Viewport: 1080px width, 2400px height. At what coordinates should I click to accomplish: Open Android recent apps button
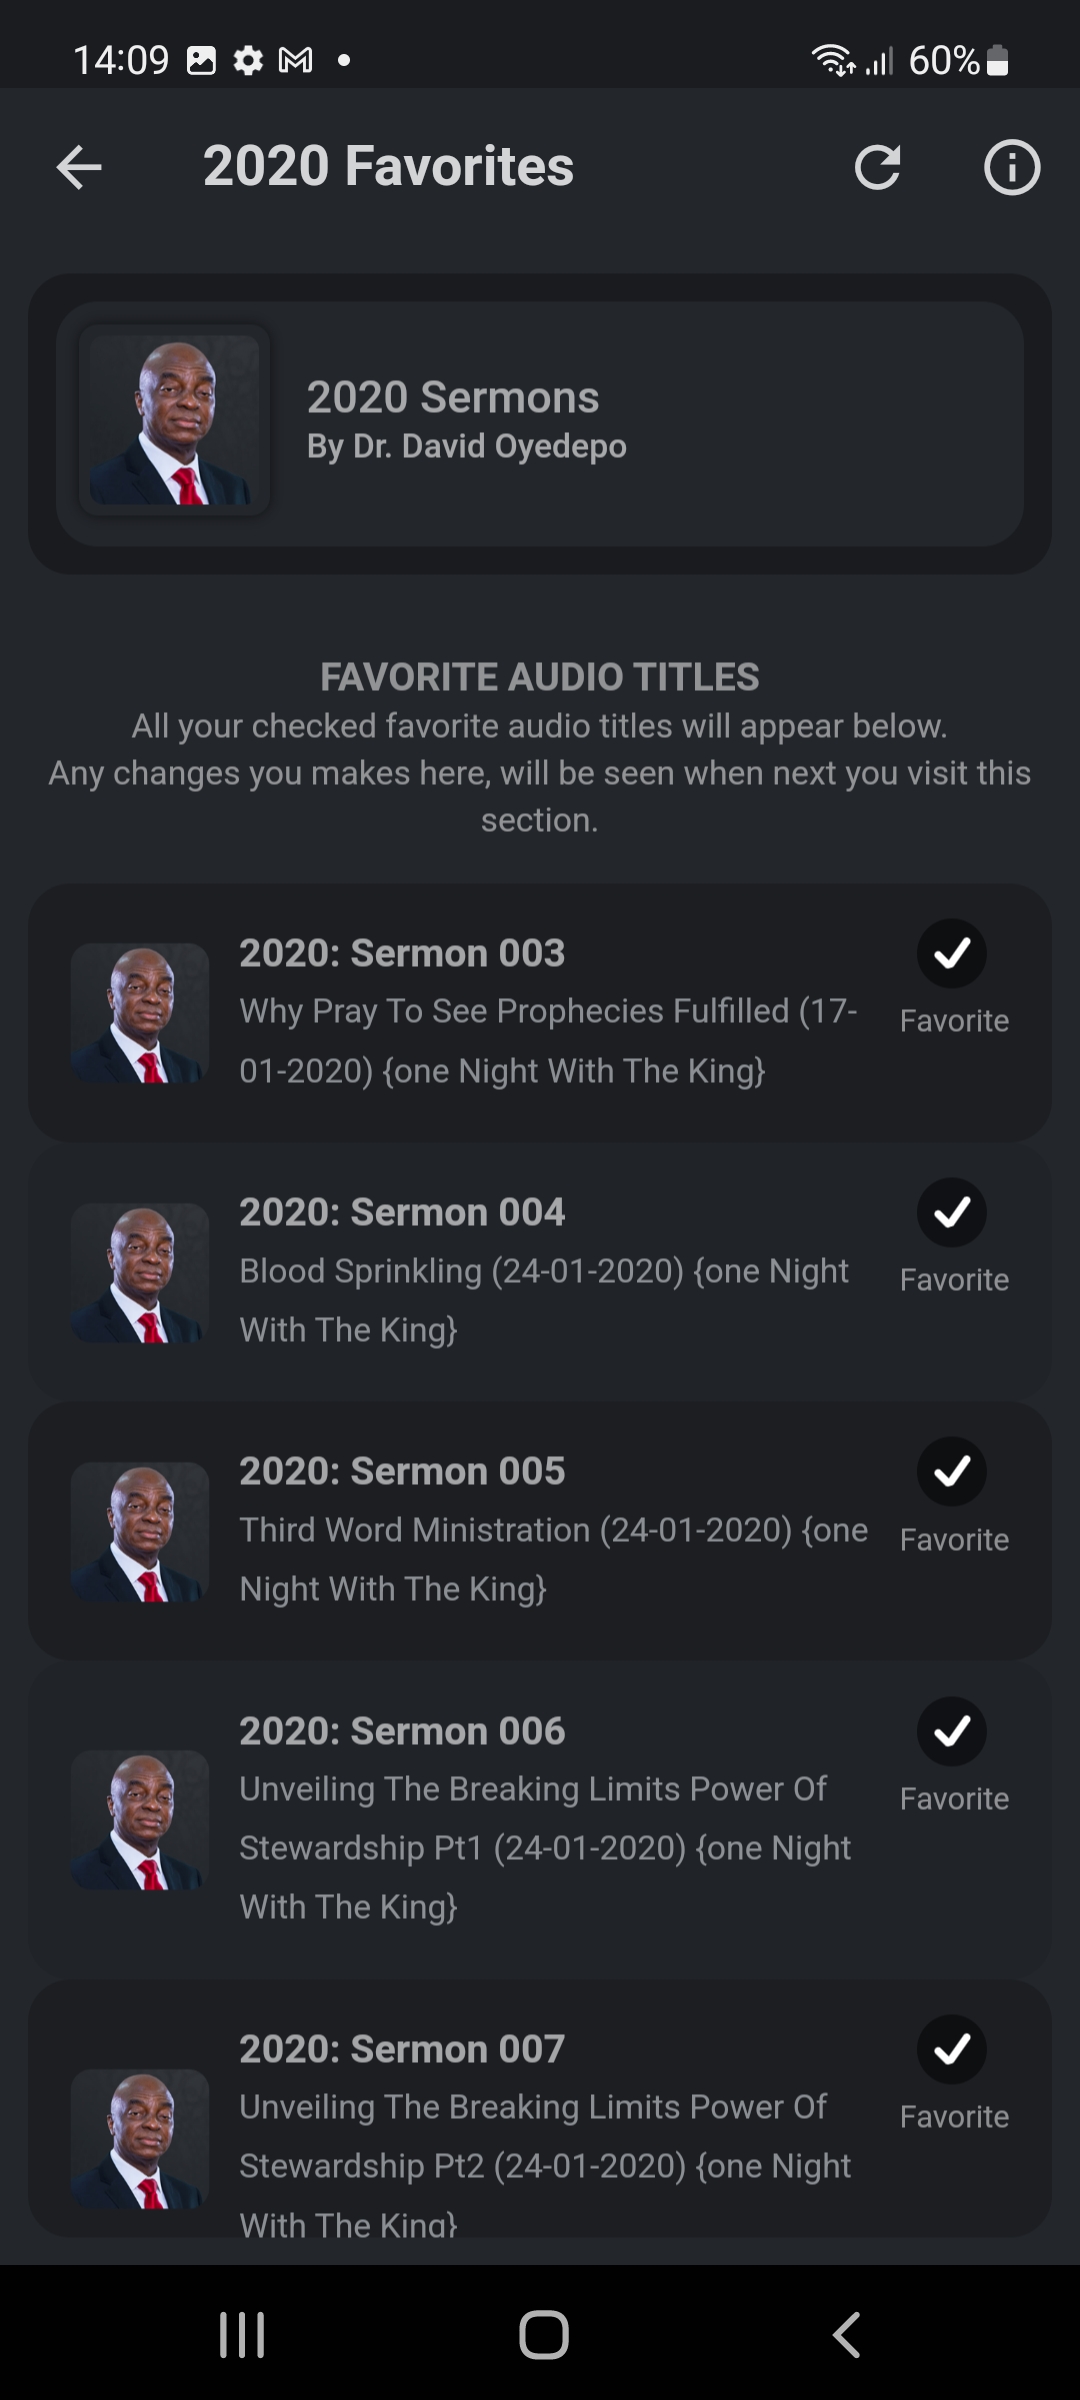242,2335
